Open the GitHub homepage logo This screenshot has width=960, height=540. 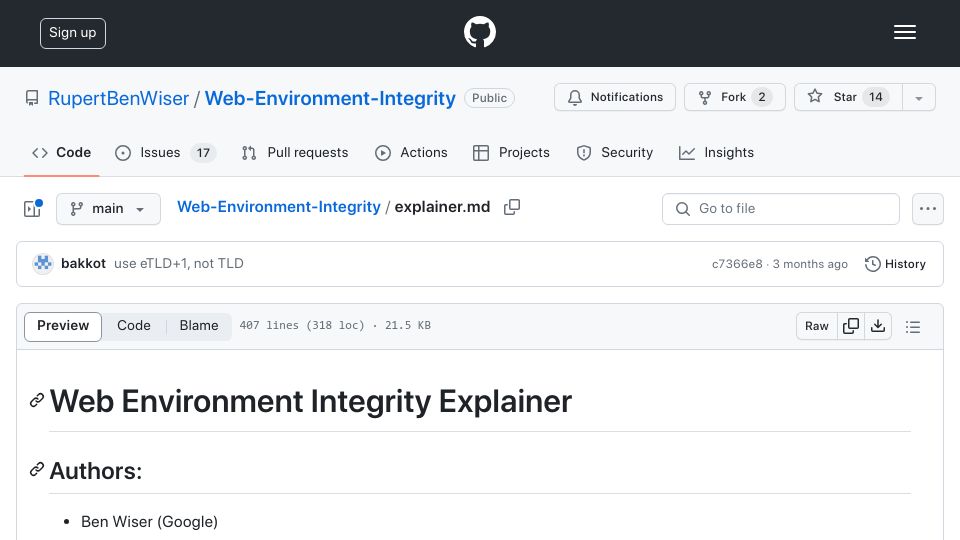pos(479,32)
